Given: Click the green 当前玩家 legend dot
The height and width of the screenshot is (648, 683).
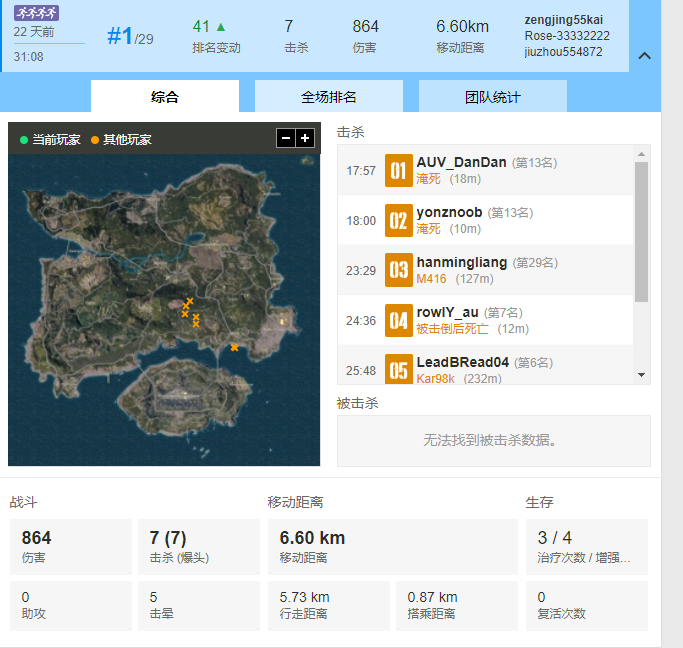Looking at the screenshot, I should (24, 140).
